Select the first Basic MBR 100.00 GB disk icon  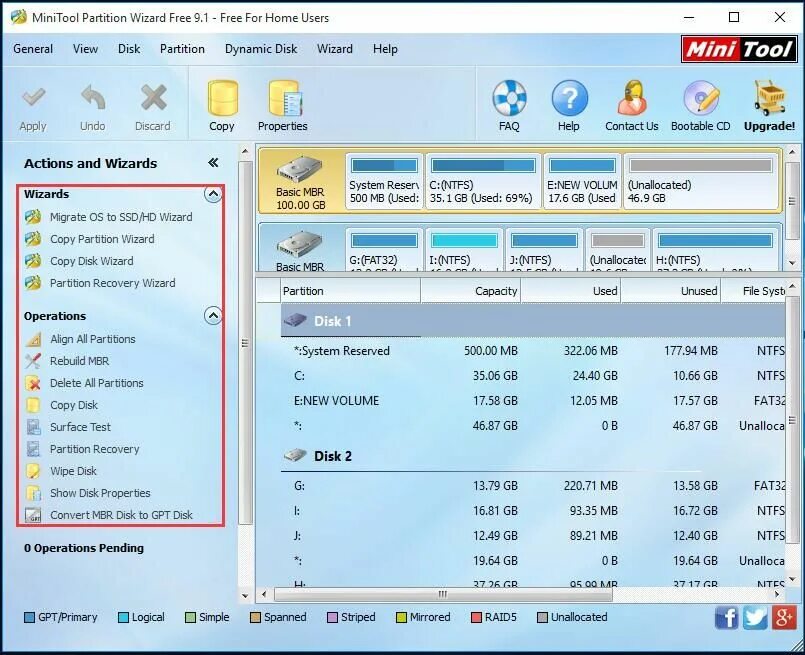(300, 170)
